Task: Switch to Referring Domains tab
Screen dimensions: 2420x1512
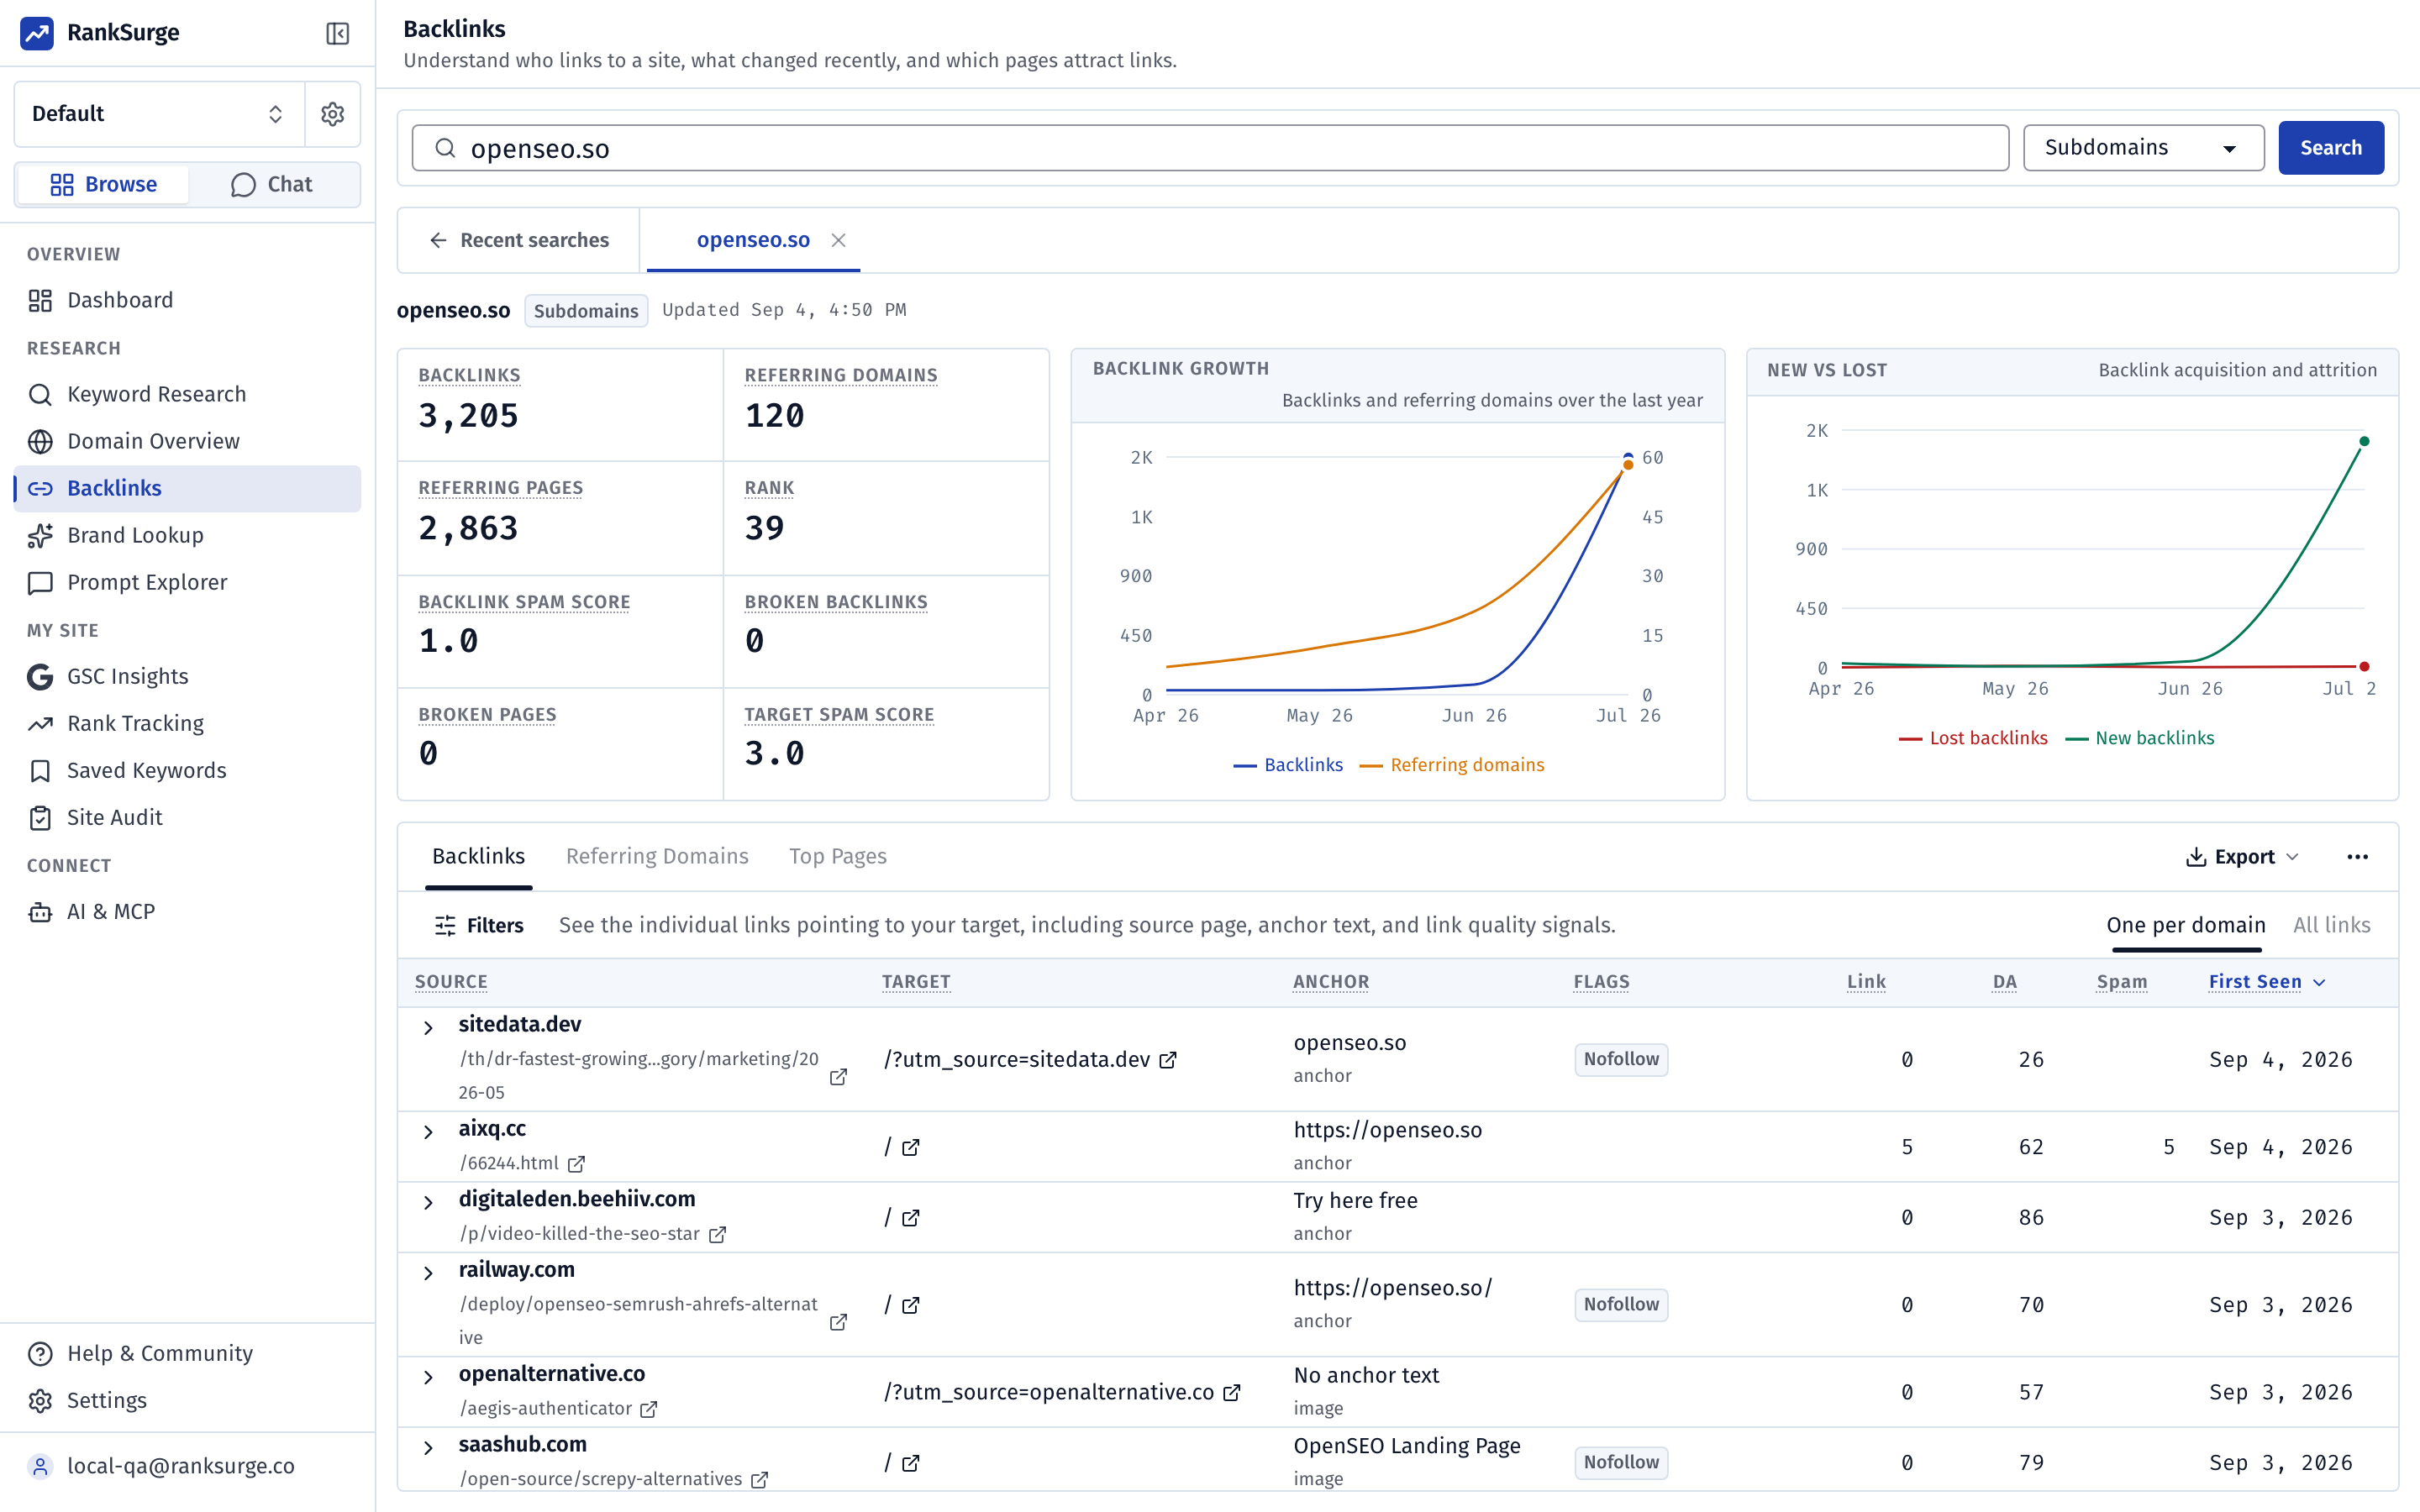Action: click(x=657, y=857)
